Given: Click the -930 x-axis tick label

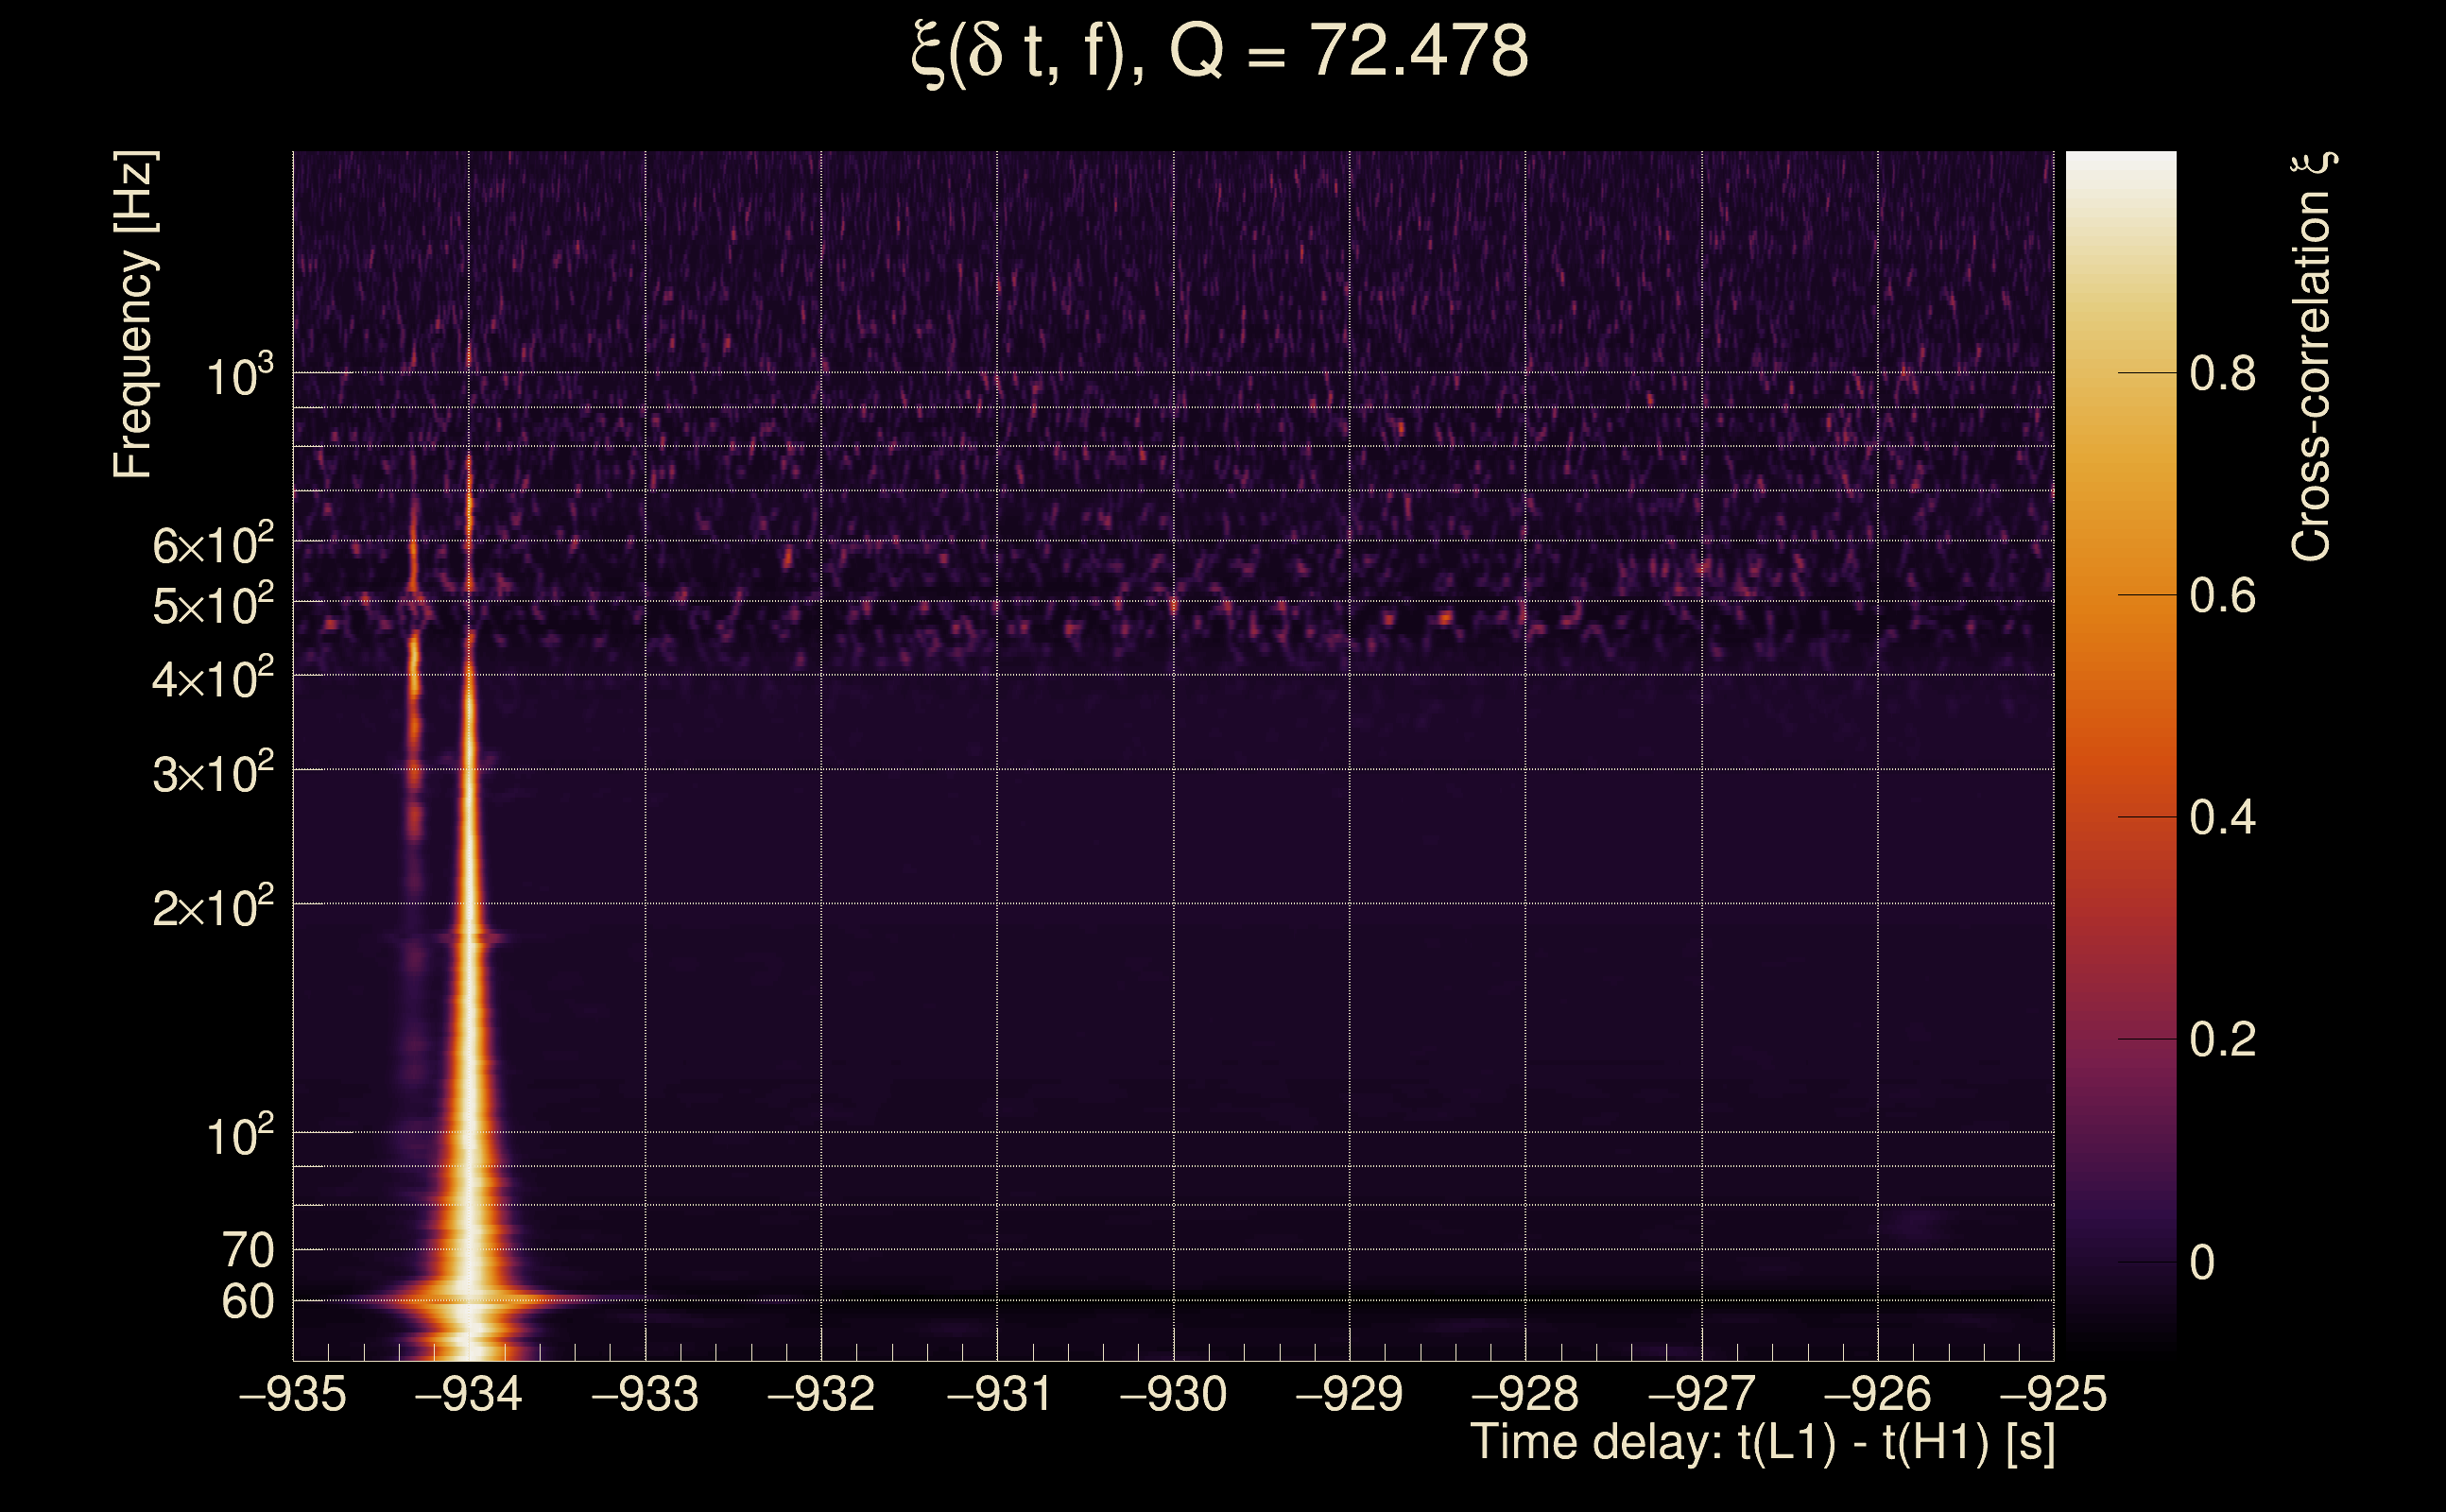Looking at the screenshot, I should 1173,1394.
